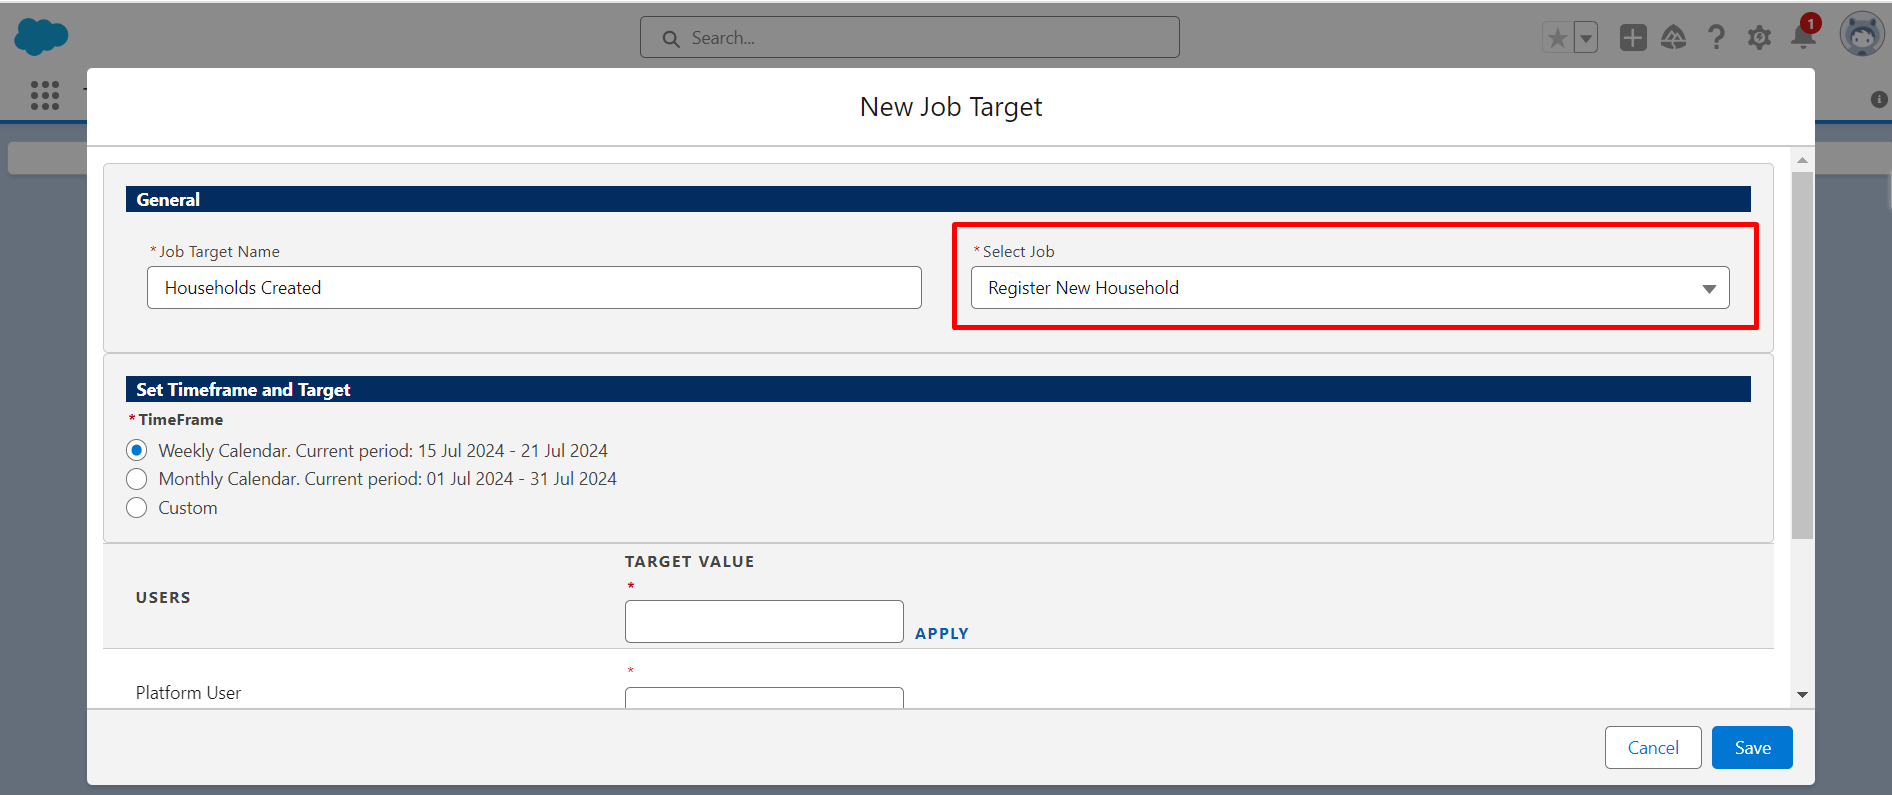Viewport: 1892px width, 795px height.
Task: Open the Trailhead guidance icon
Action: (x=1674, y=38)
